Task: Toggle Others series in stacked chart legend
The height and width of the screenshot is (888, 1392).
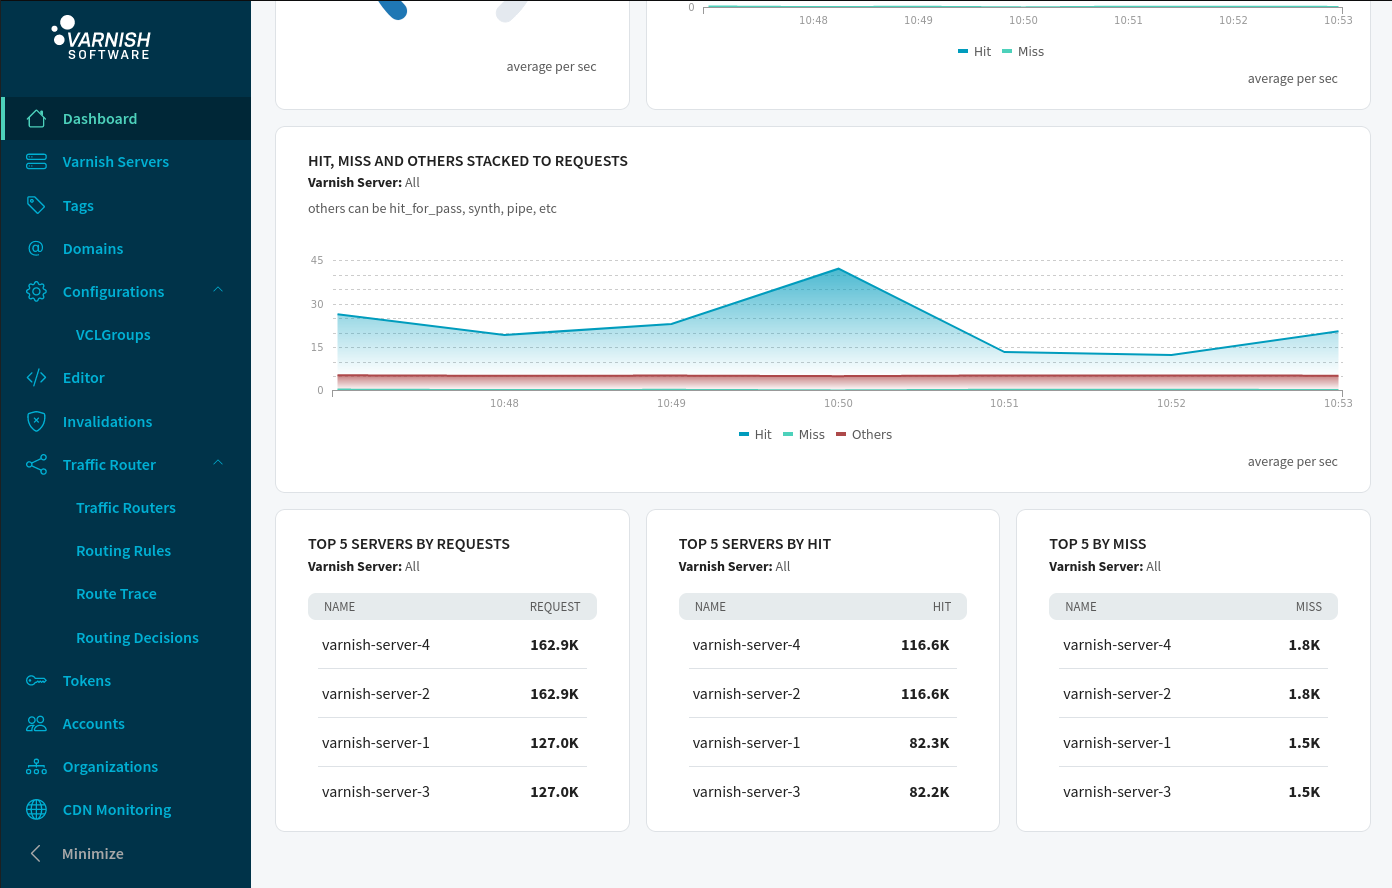Action: [864, 434]
